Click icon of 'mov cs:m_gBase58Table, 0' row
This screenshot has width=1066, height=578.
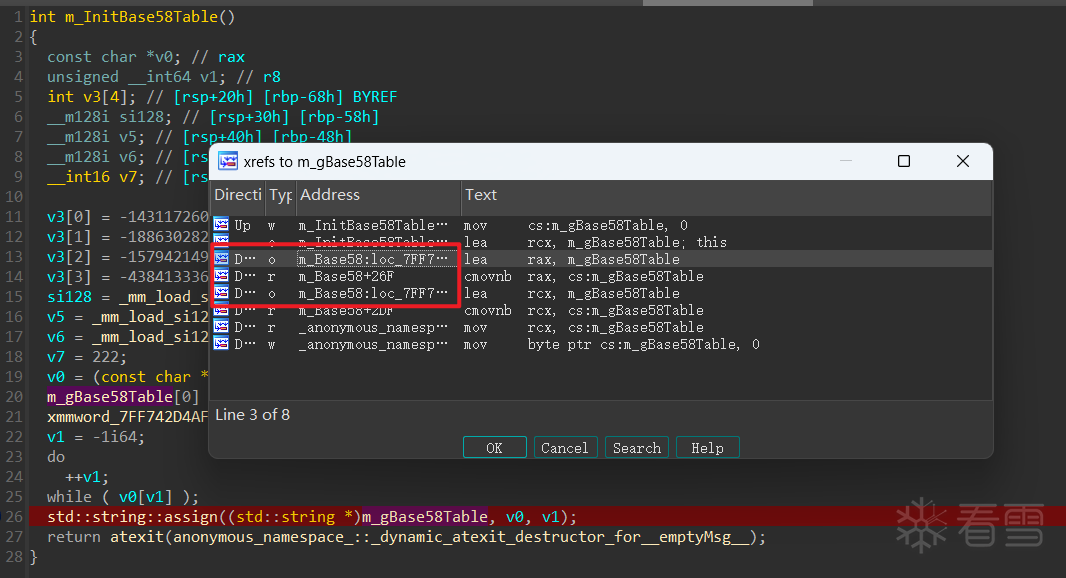pyautogui.click(x=222, y=225)
